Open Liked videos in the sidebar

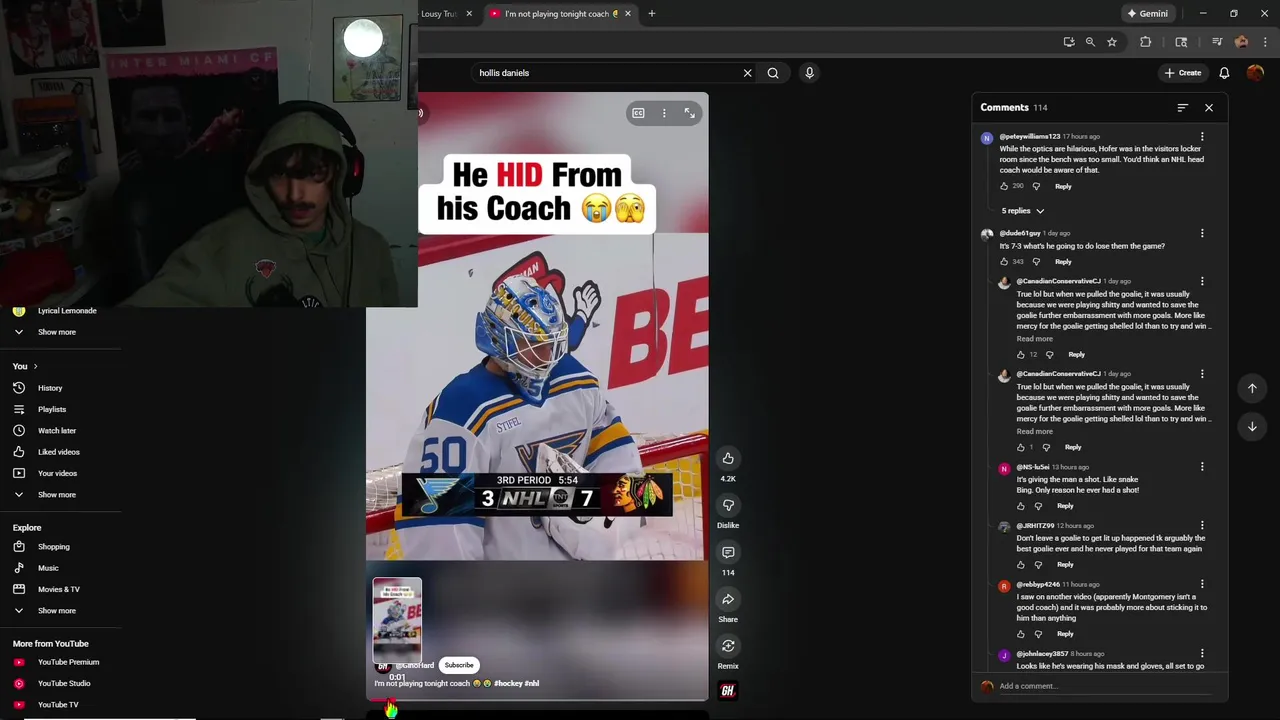pos(60,452)
